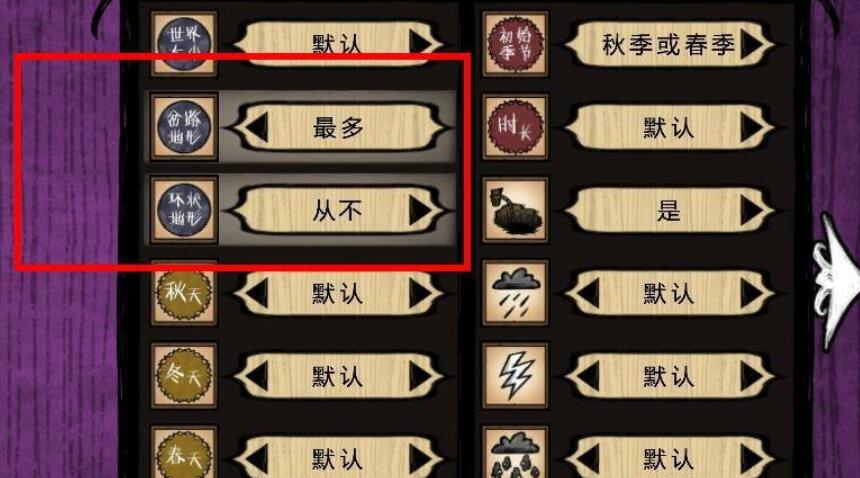The width and height of the screenshot is (860, 478).
Task: Click the 秋天 autumn season icon
Action: point(184,293)
